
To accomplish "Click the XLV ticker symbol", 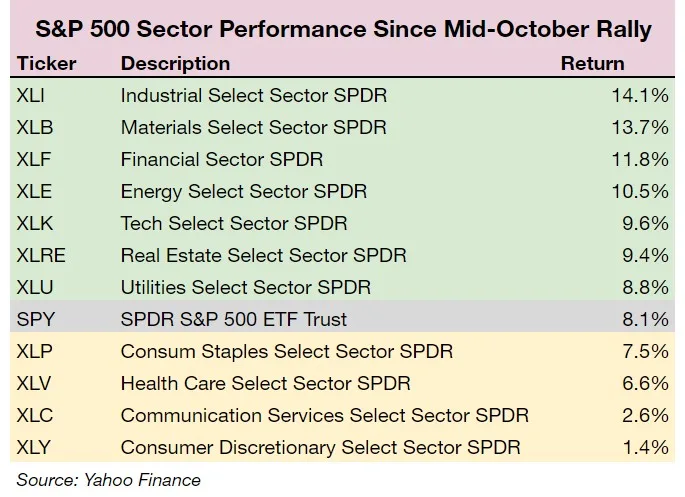I will point(34,384).
